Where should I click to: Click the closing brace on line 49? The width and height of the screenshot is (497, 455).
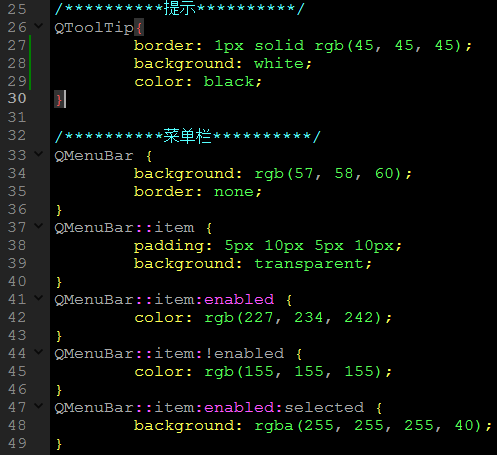(59, 444)
